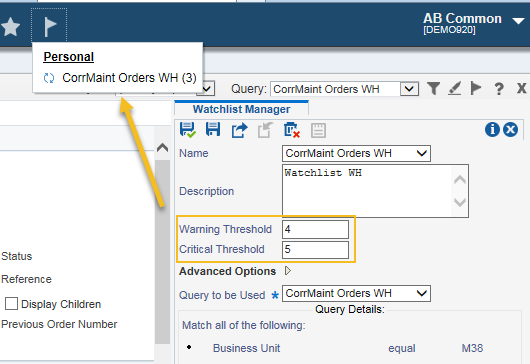Click the left form vertical scrollbar
Screen dimensions: 530x364
coord(163,252)
